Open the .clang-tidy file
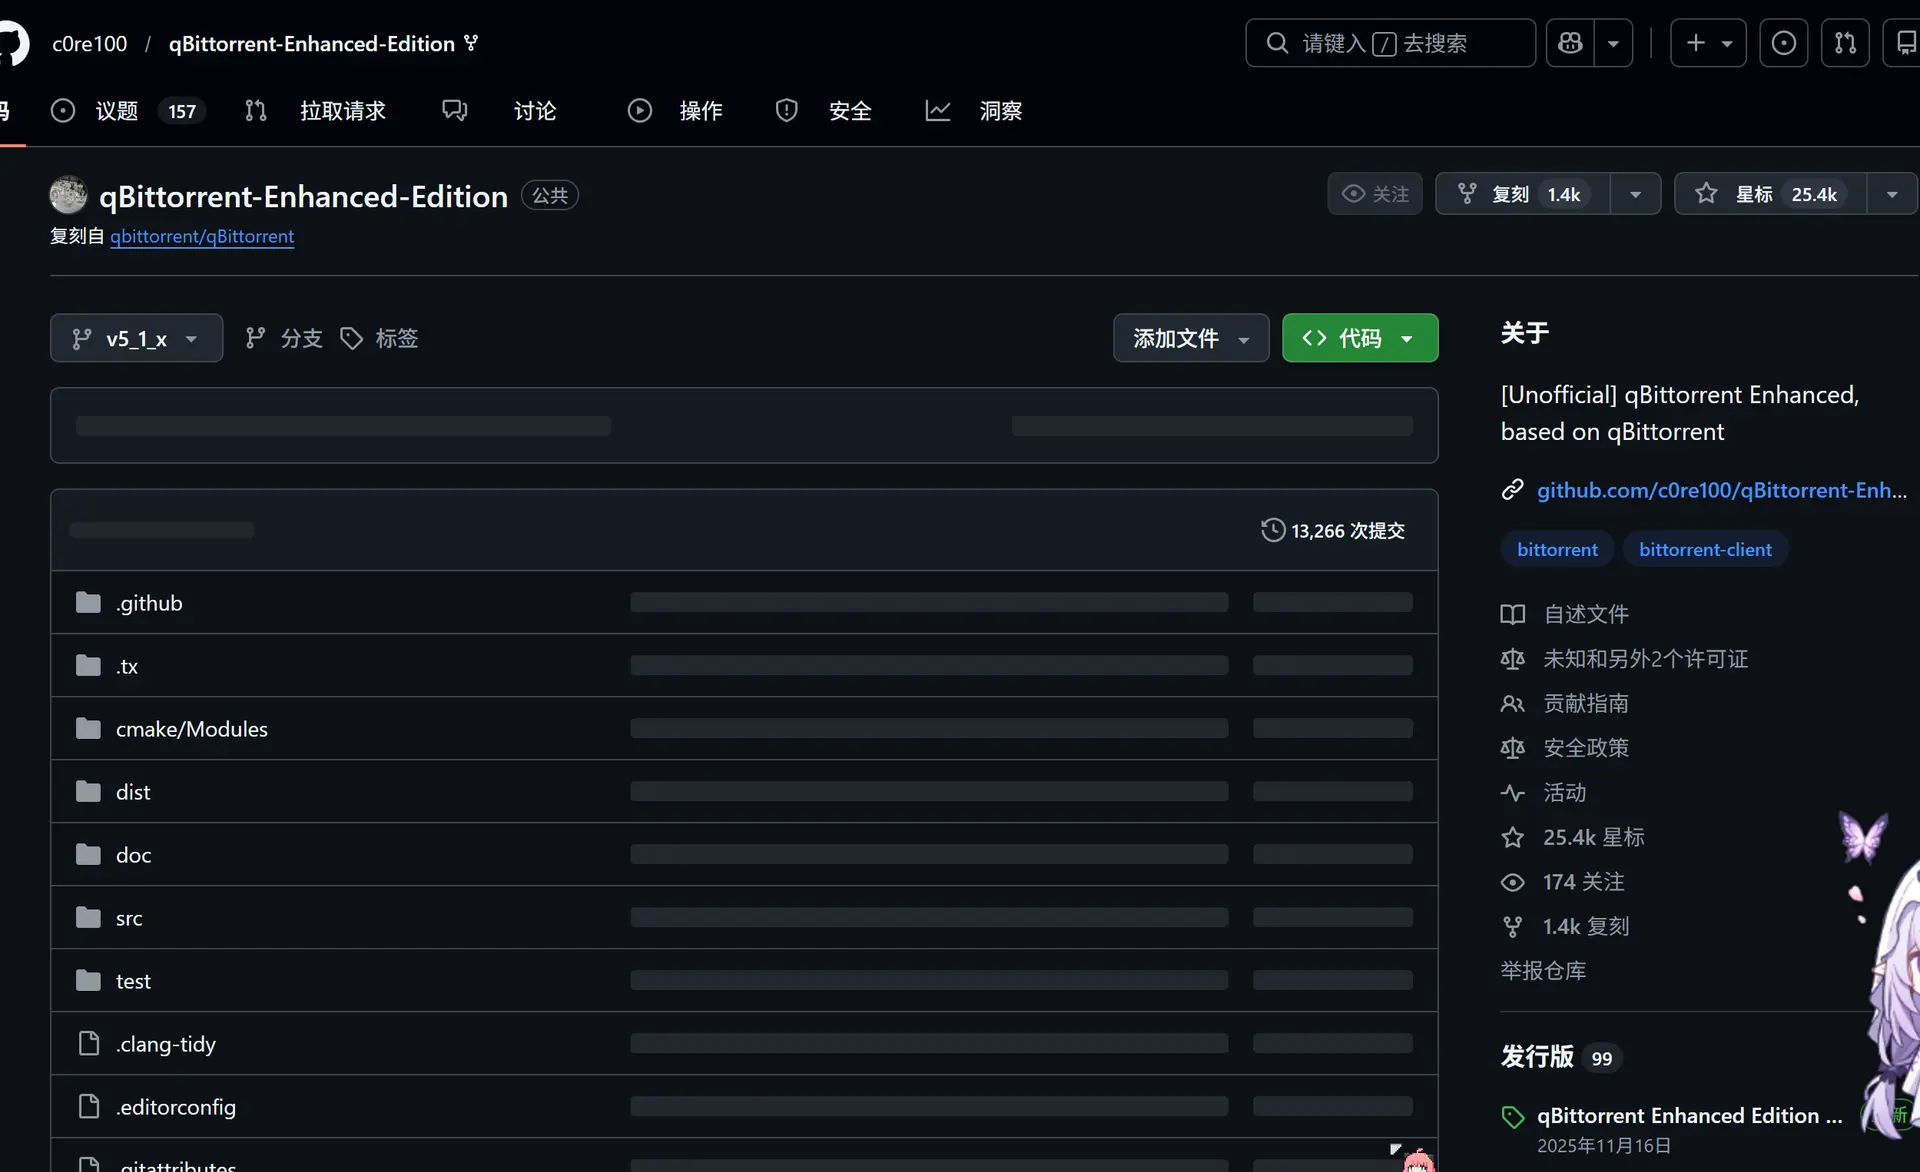The width and height of the screenshot is (1920, 1172). coord(166,1044)
